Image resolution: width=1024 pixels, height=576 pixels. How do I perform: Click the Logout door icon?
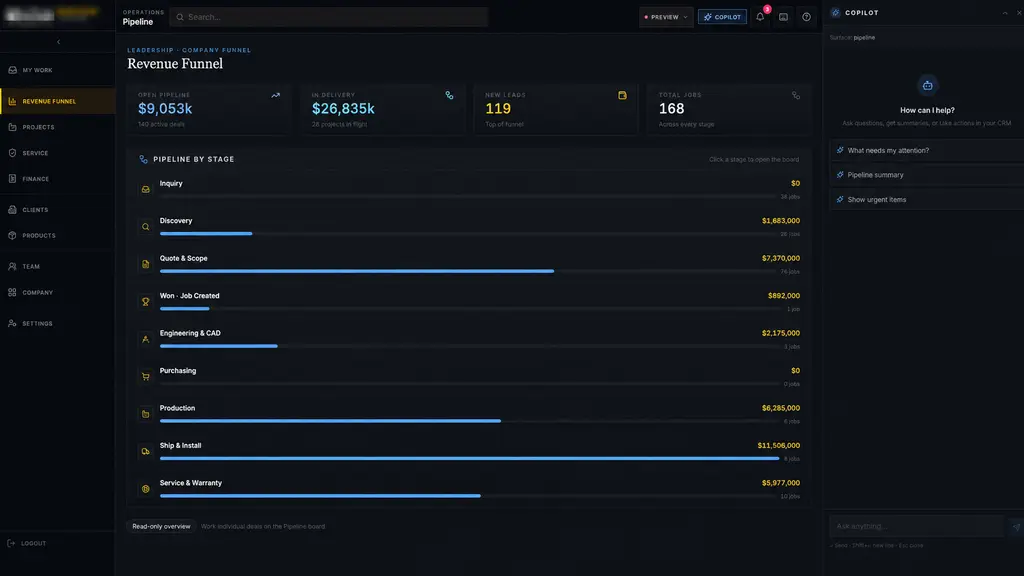coord(10,543)
